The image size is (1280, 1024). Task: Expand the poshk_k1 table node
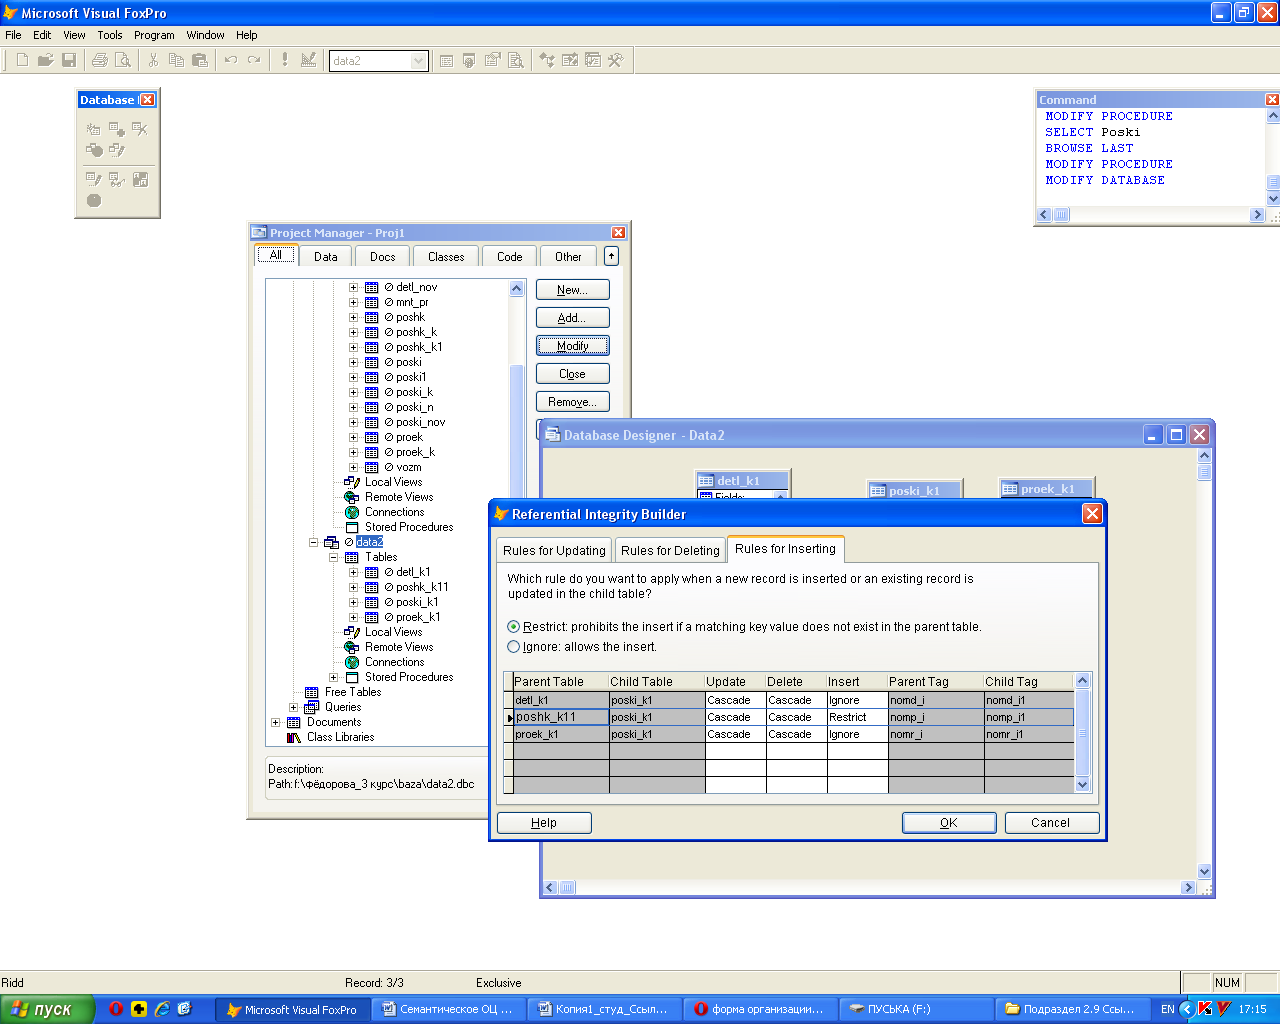(353, 347)
